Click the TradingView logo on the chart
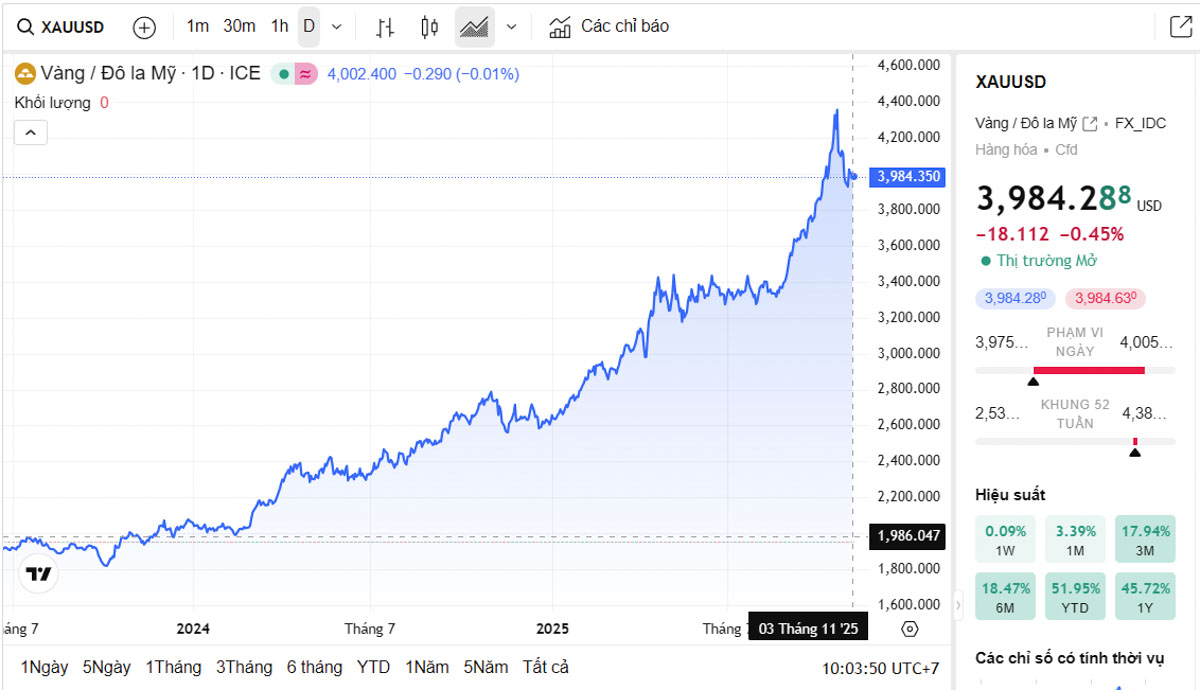Viewport: 1200px width, 690px height. [x=39, y=574]
